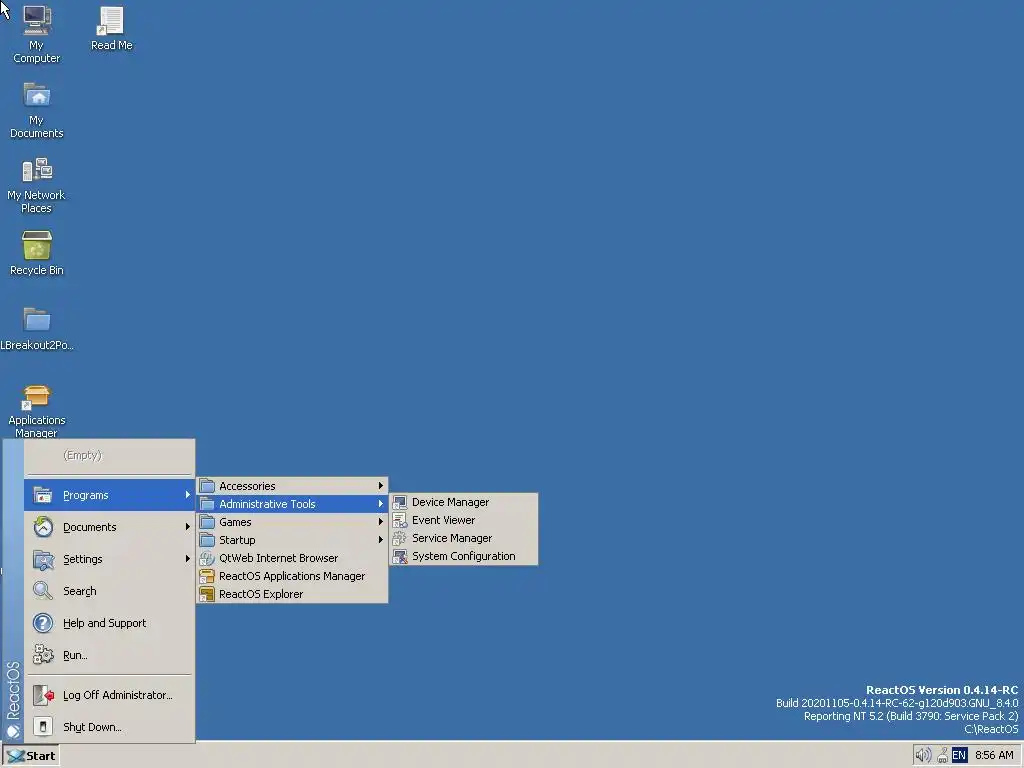Click the Log Off icon in Start menu
The image size is (1024, 768).
(x=43, y=695)
